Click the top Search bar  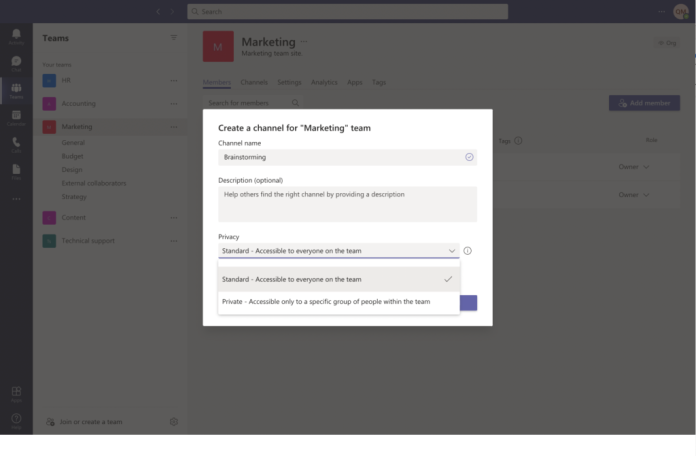(348, 12)
